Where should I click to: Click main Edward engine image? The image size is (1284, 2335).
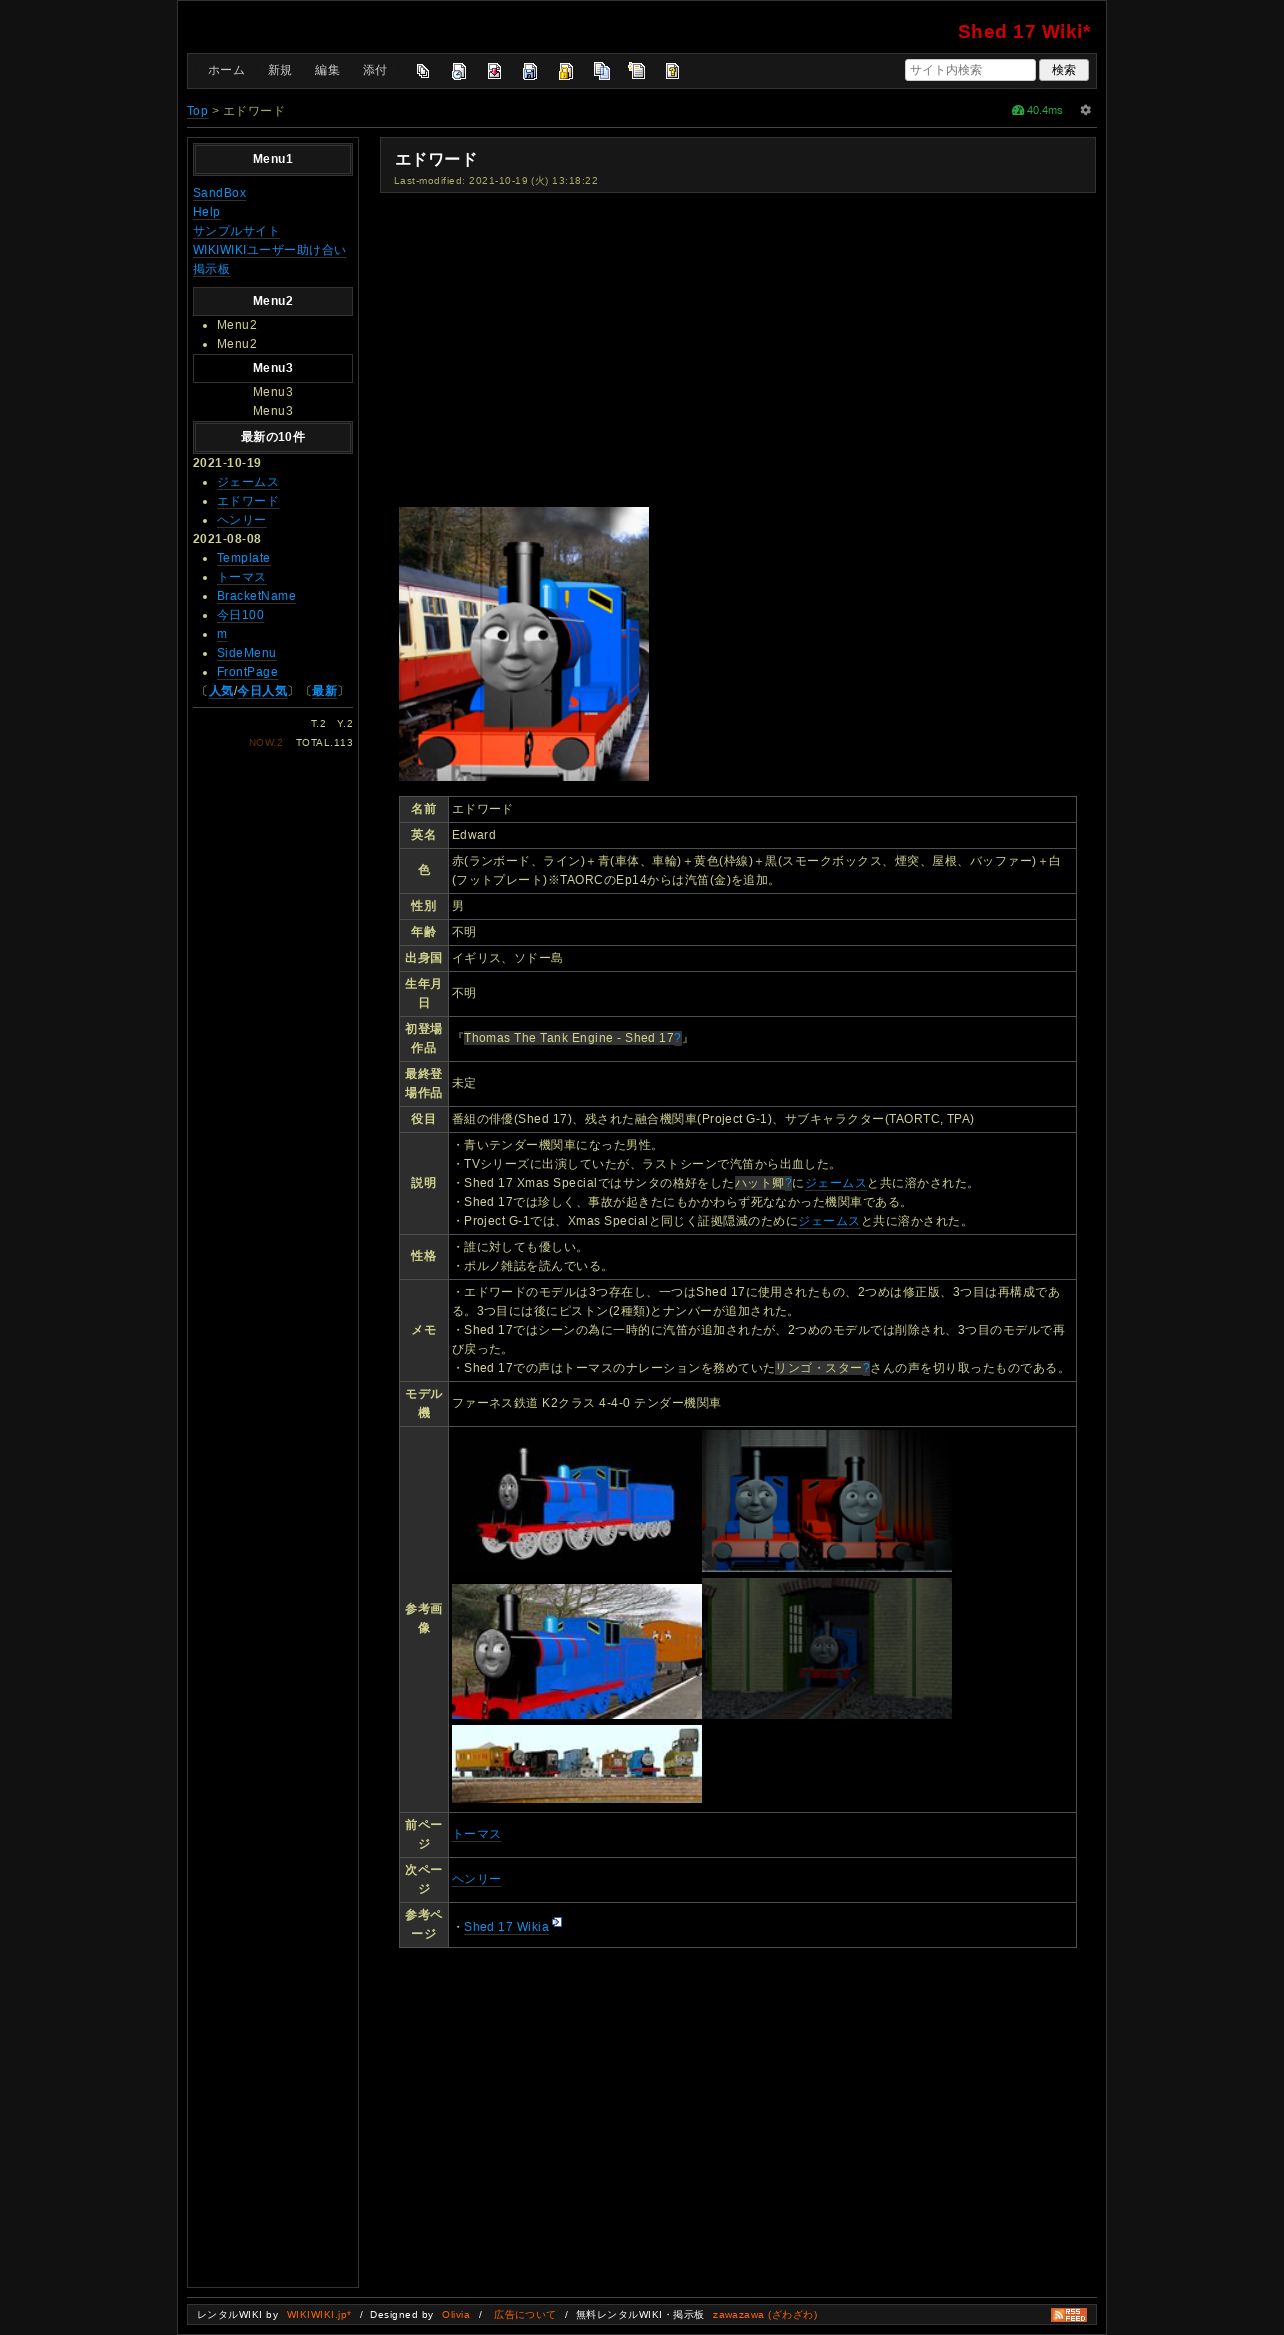click(x=524, y=644)
